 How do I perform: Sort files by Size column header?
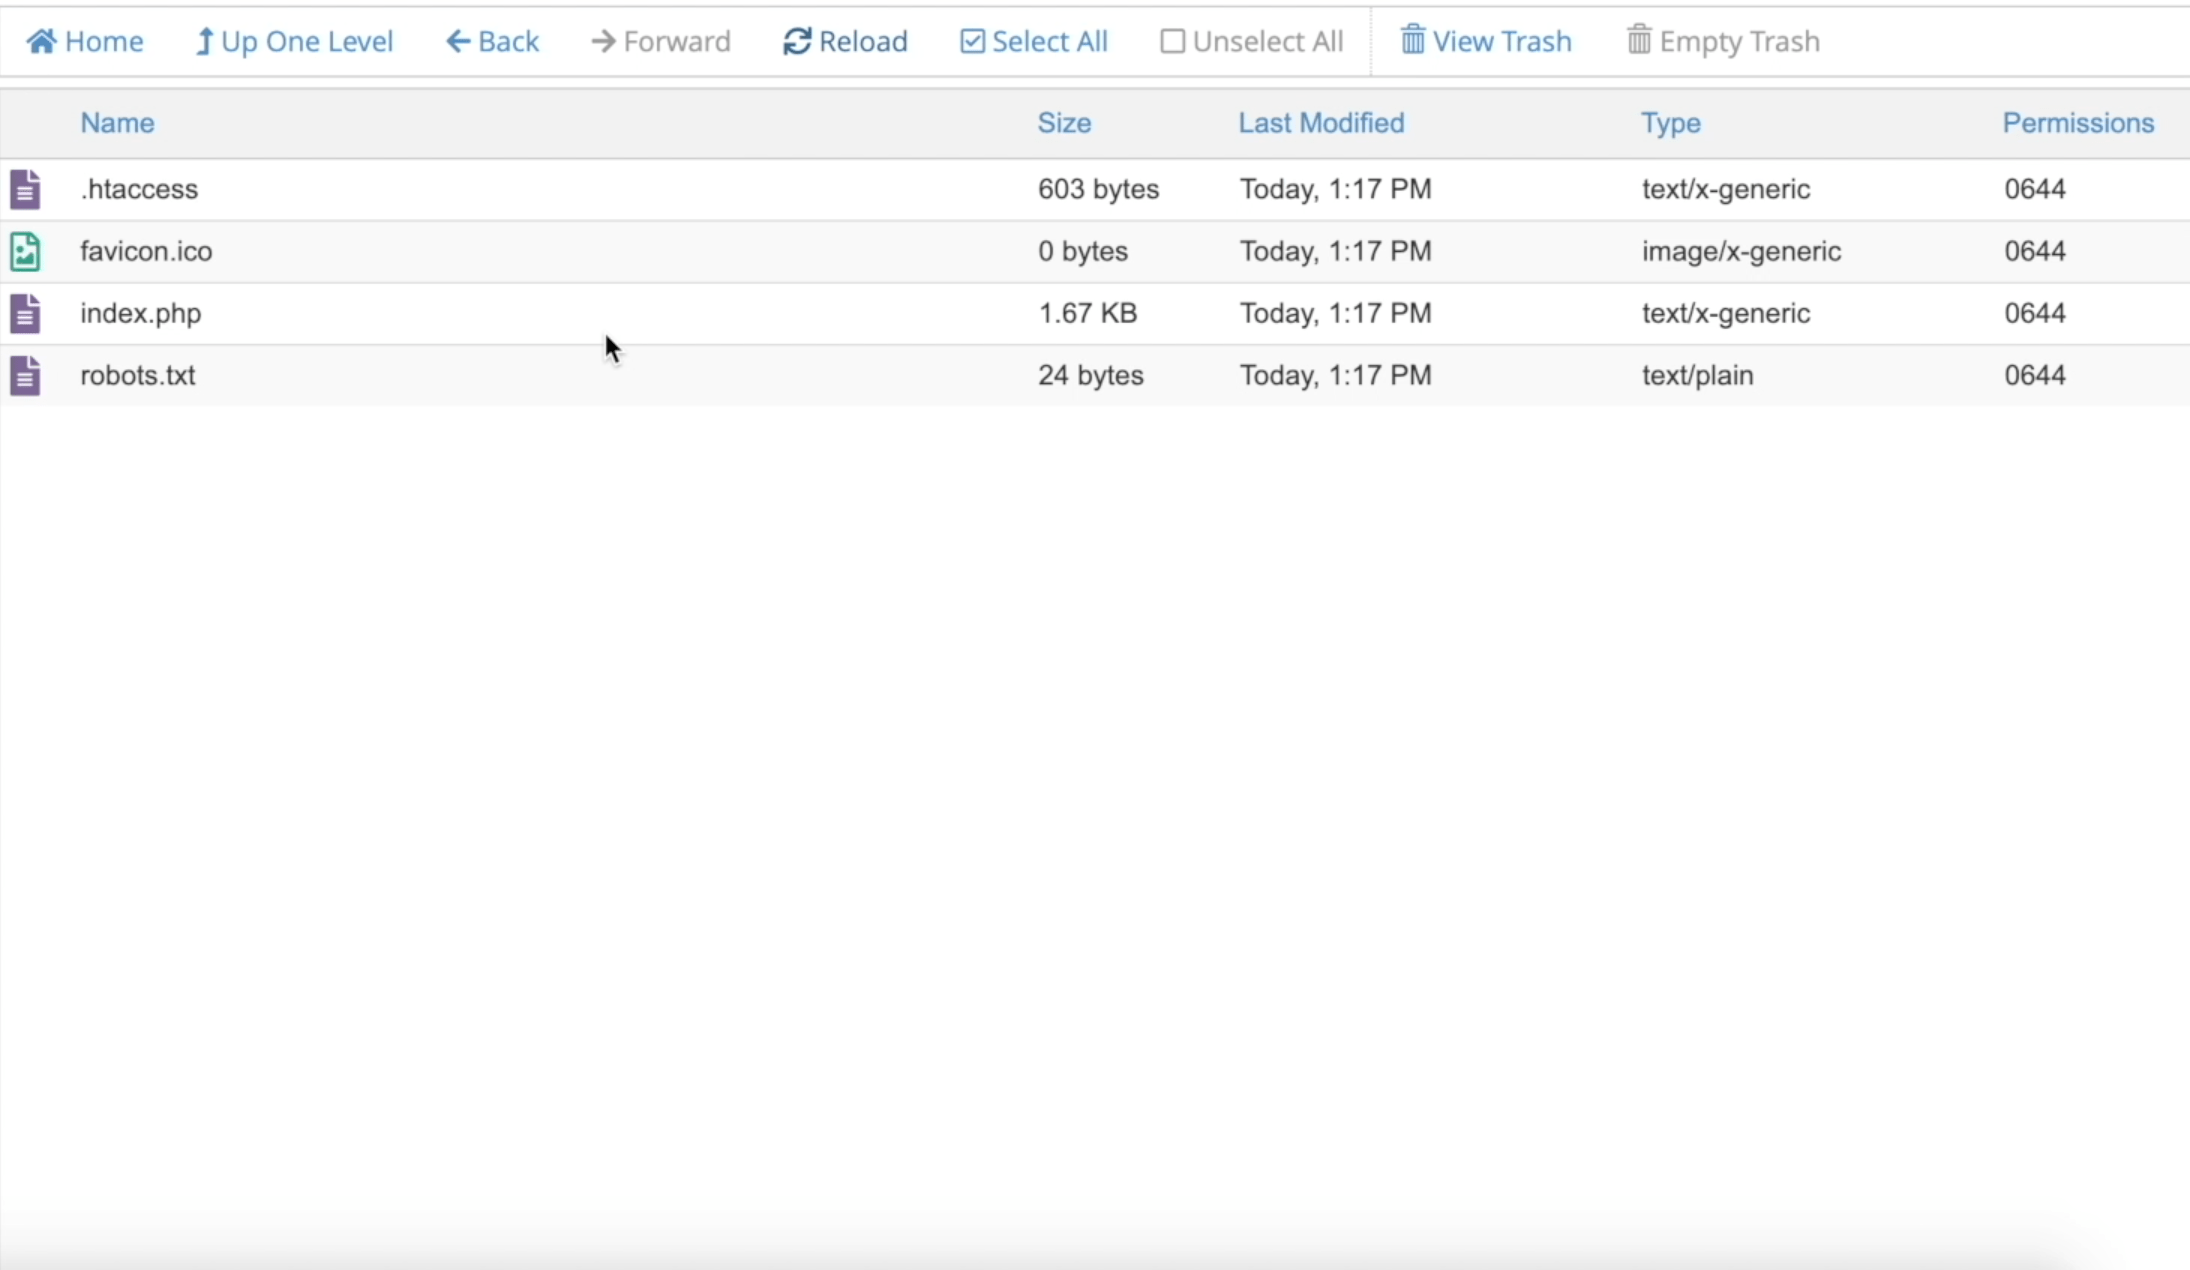pyautogui.click(x=1064, y=123)
